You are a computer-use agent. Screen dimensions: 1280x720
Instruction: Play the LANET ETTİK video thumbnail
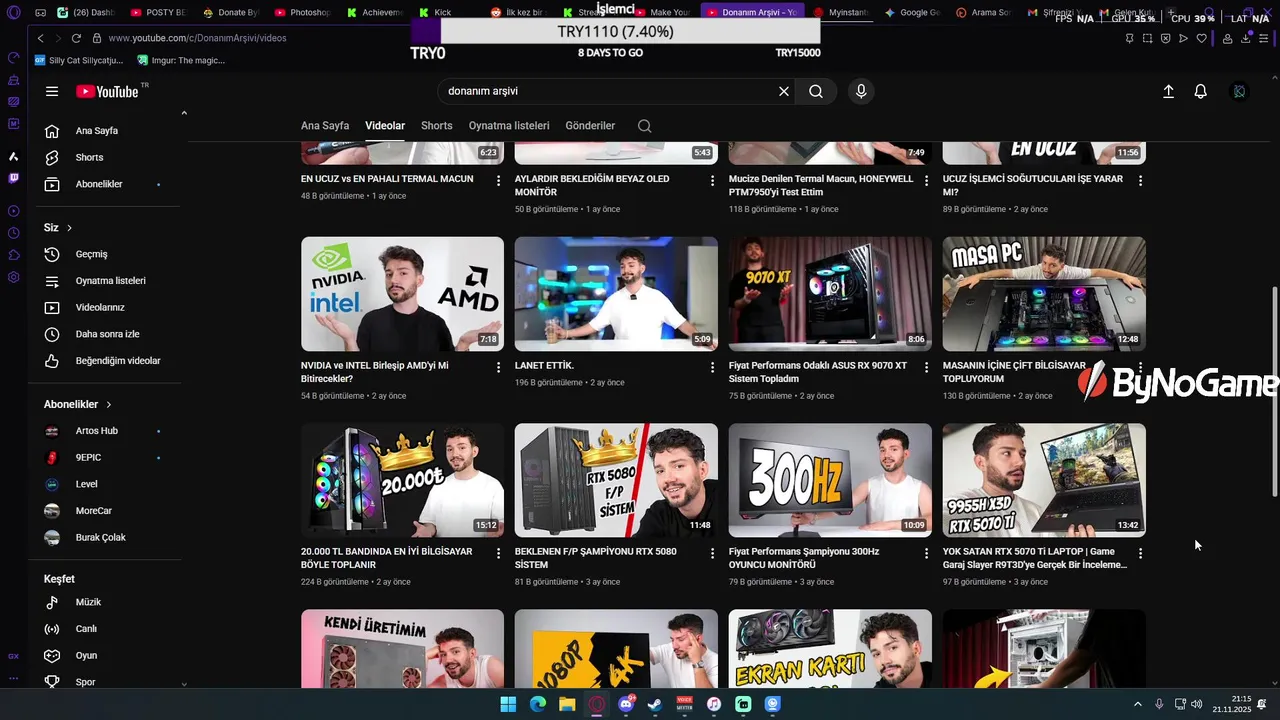click(x=616, y=294)
